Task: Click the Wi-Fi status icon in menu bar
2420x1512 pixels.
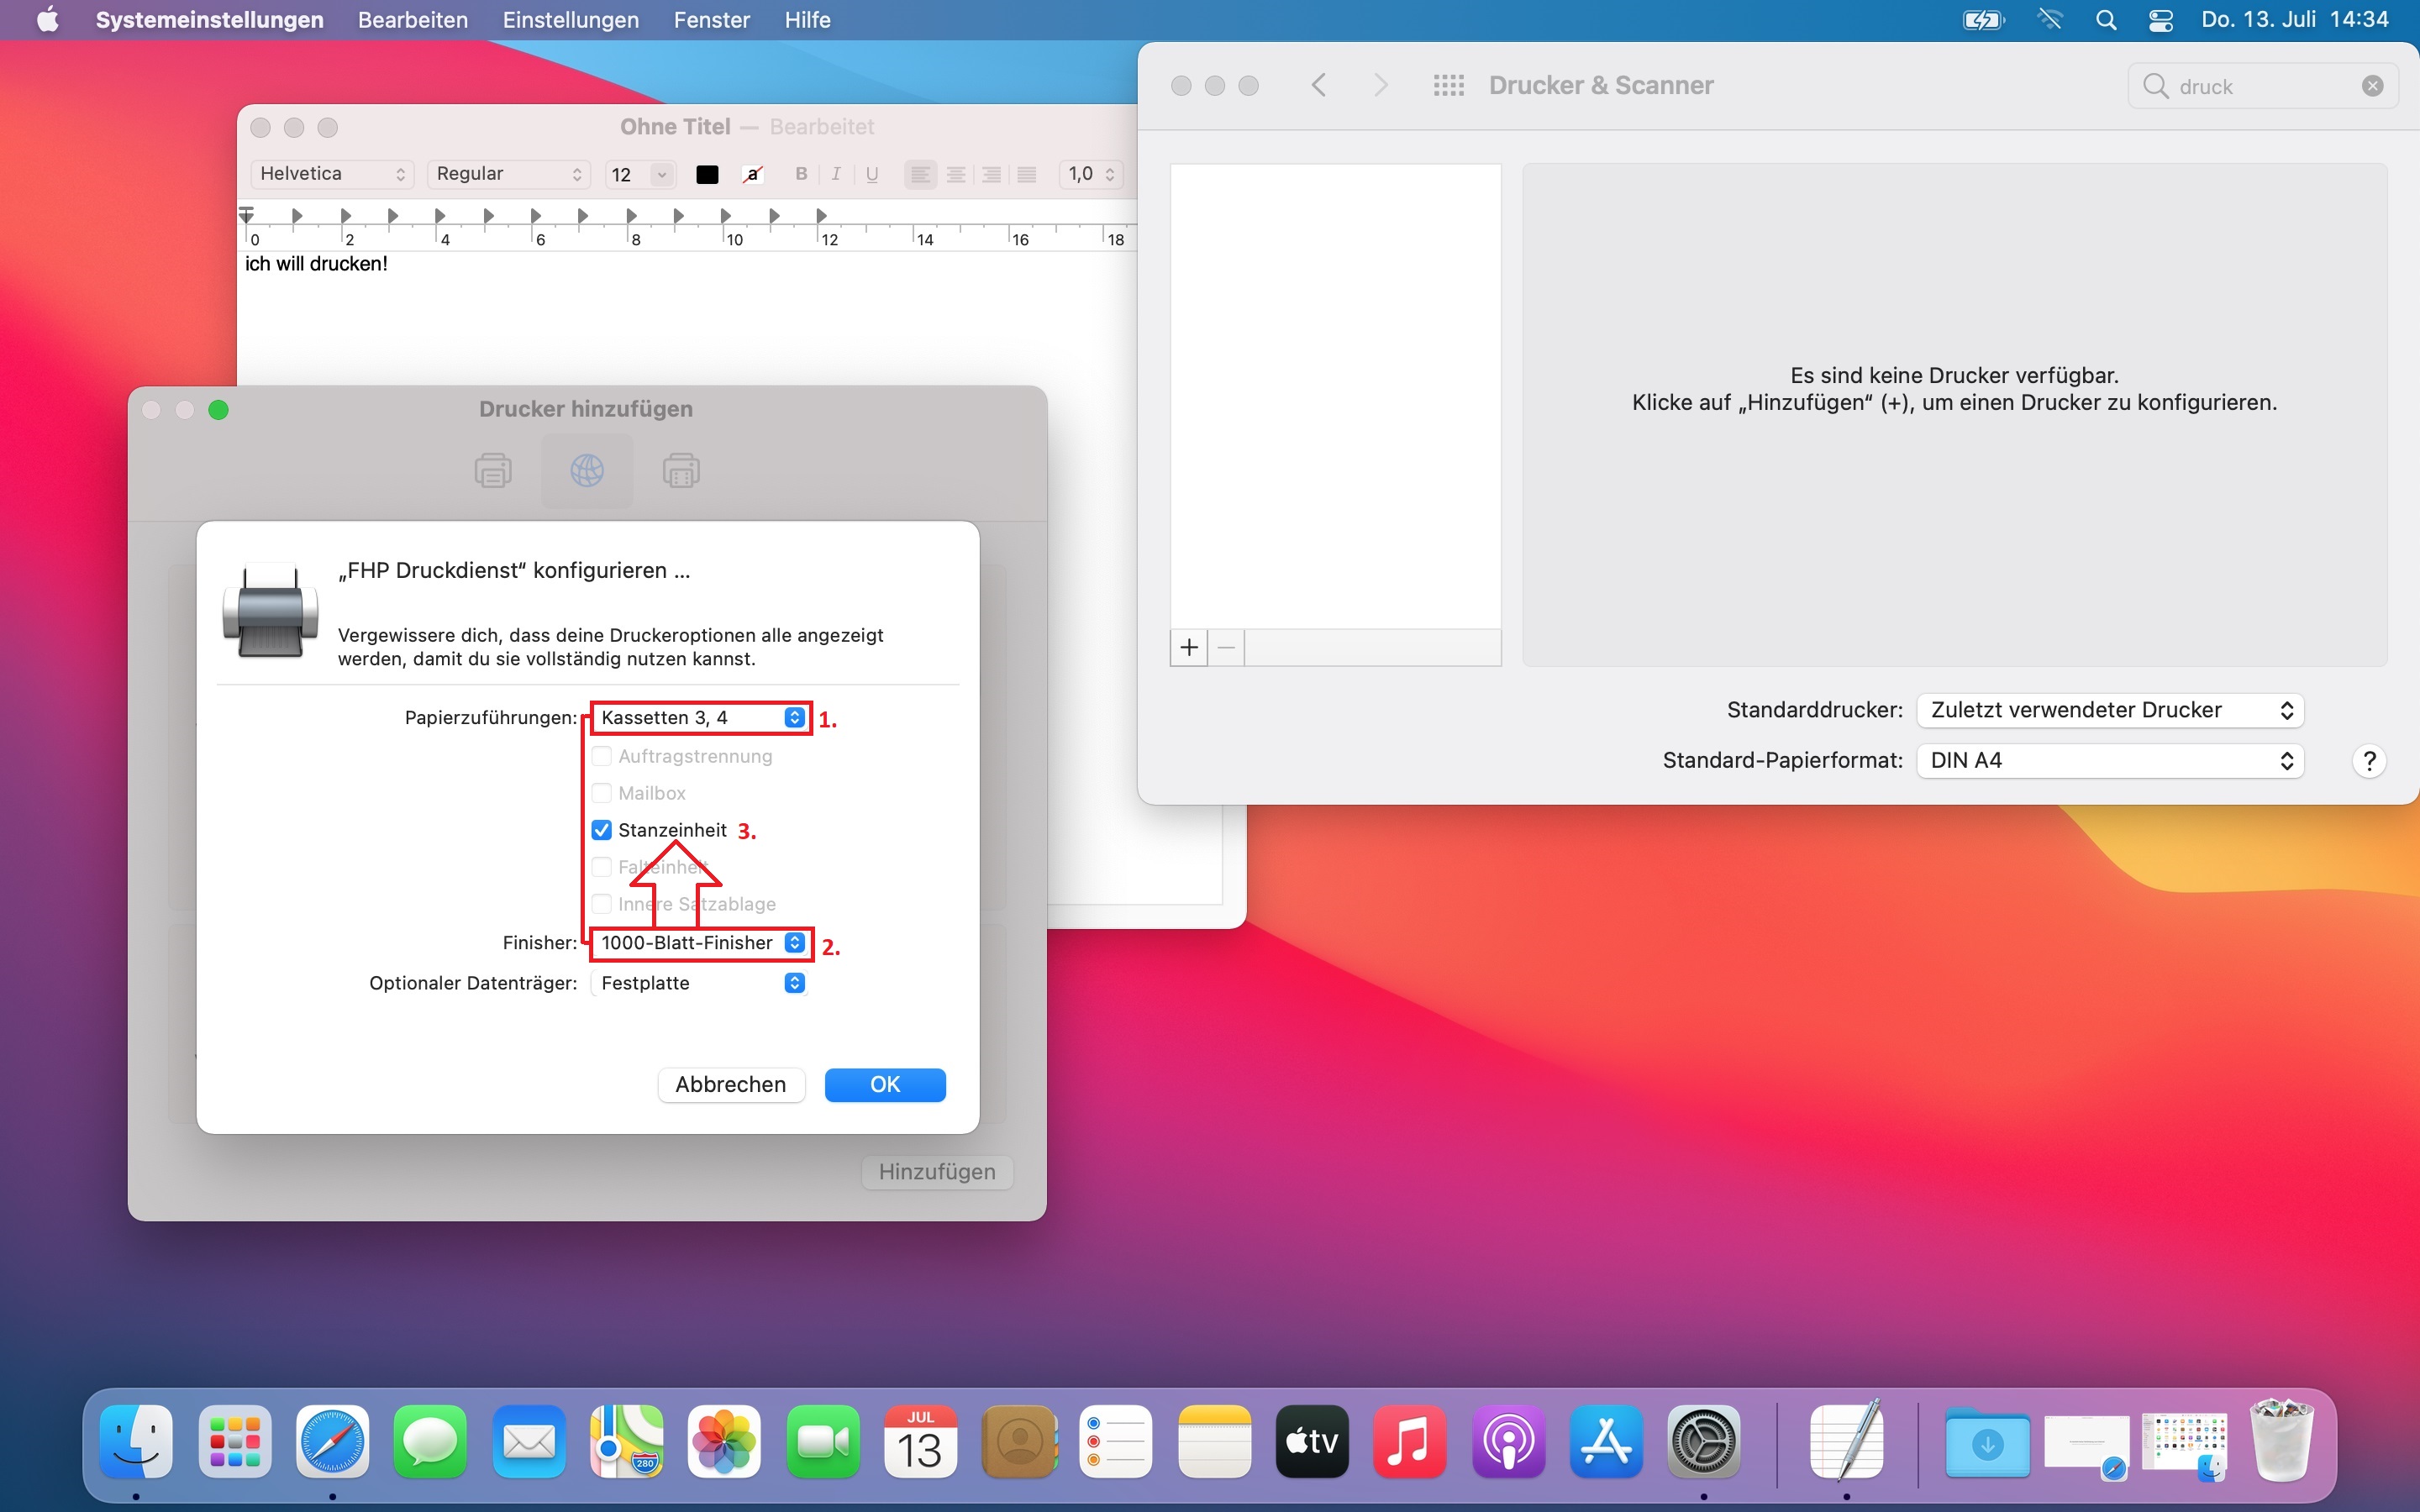Action: [x=2050, y=20]
